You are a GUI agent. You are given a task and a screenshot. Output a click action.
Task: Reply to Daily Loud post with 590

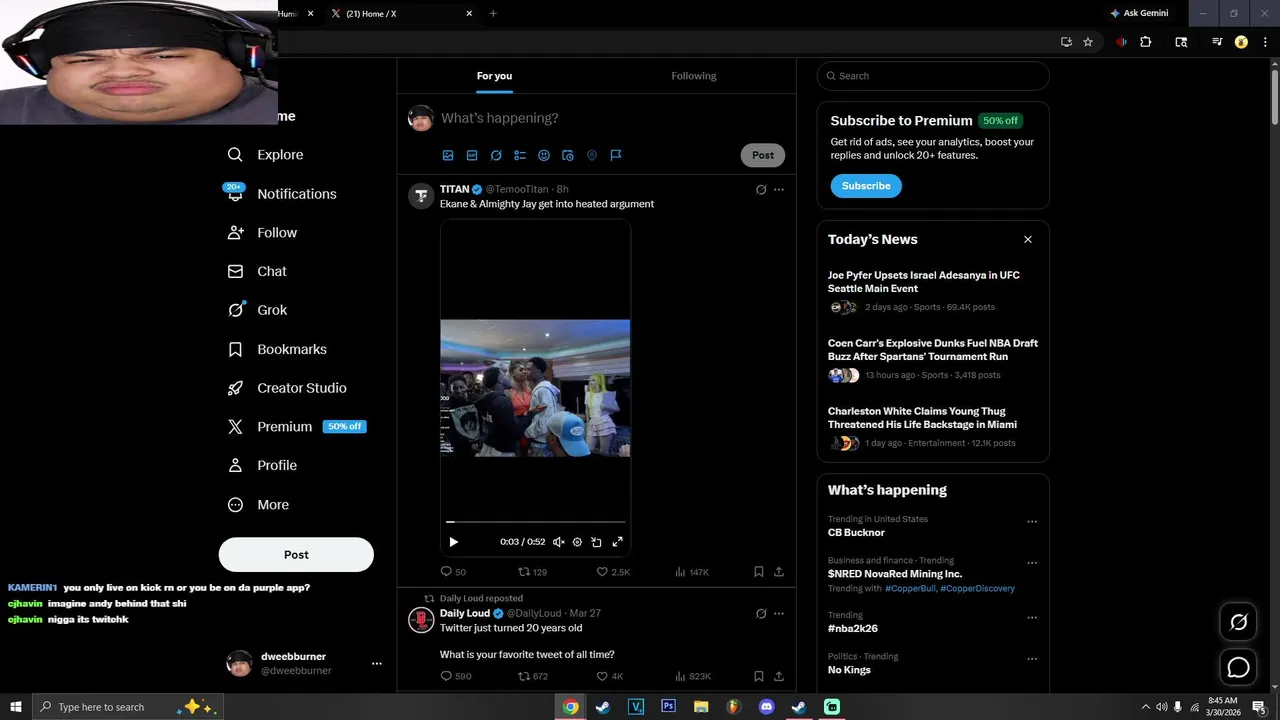[456, 676]
